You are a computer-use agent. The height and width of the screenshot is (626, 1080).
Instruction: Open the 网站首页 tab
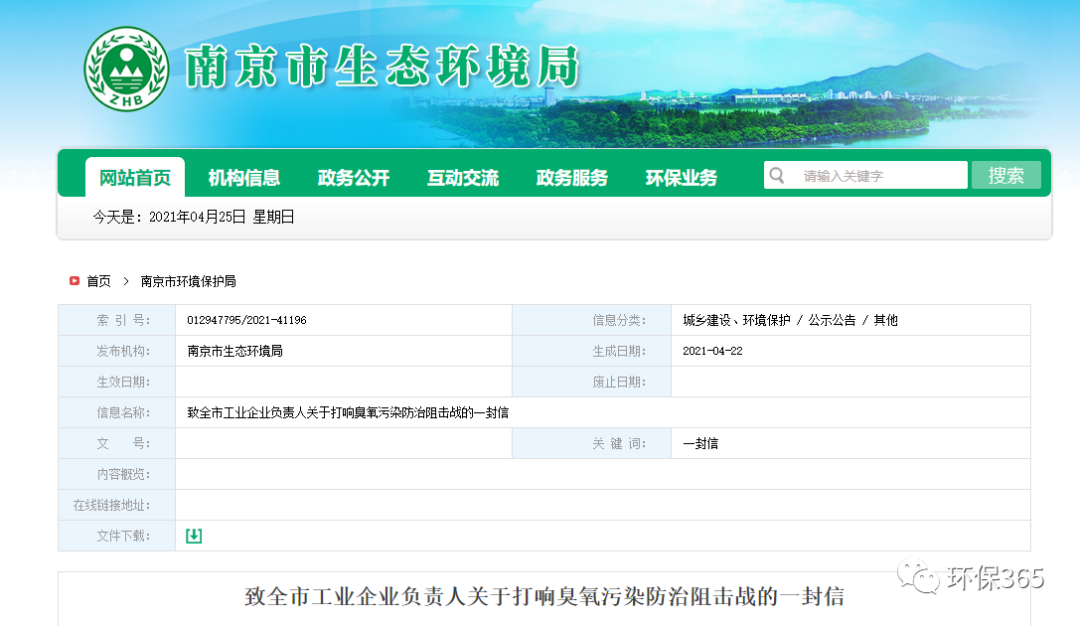click(x=135, y=178)
